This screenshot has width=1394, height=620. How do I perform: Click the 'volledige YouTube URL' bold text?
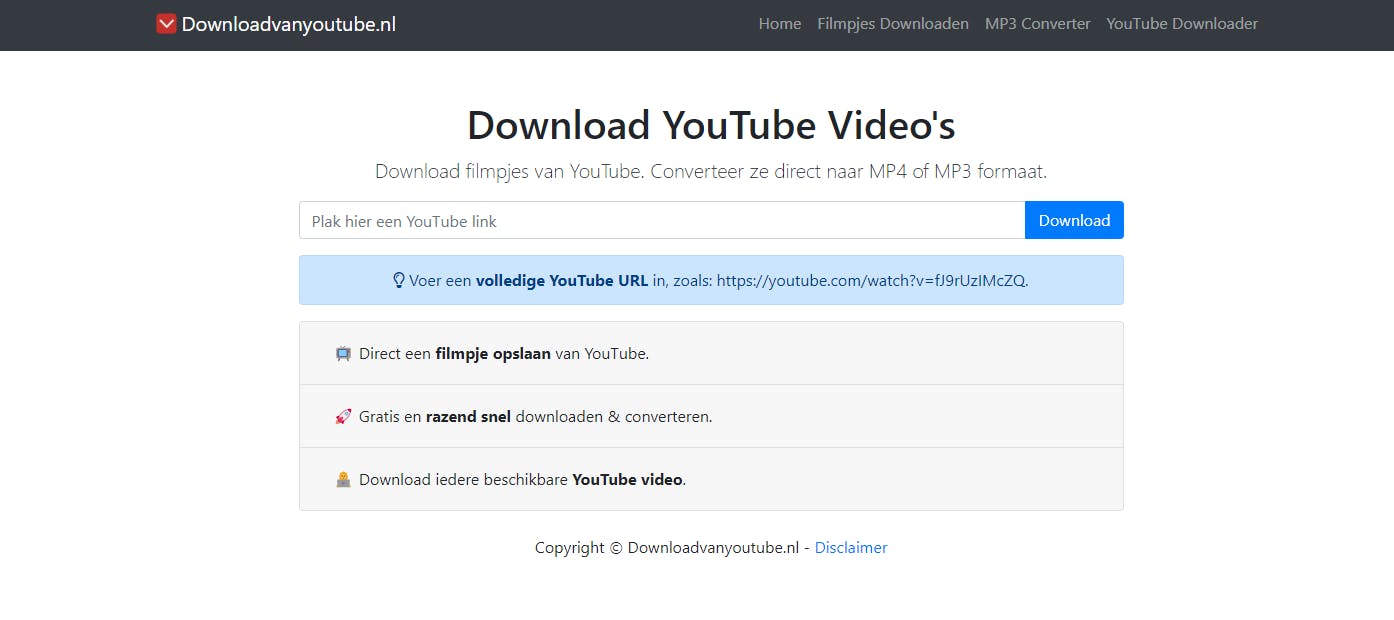point(562,281)
